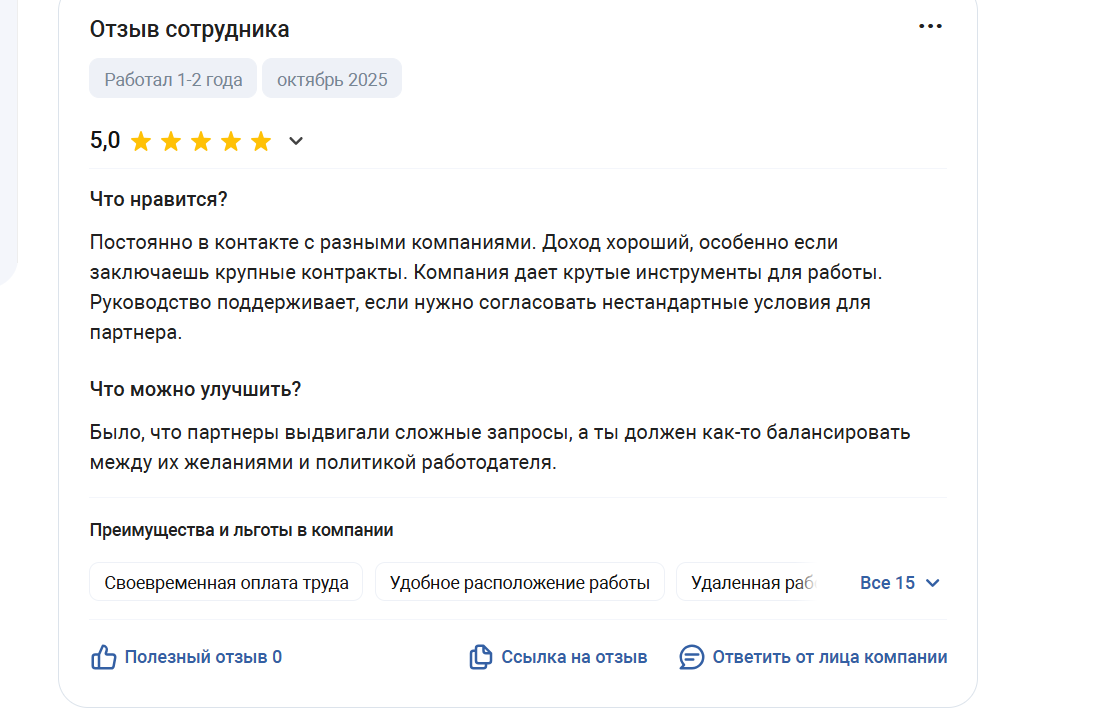
Task: Click Ответить от лица компании link text
Action: pyautogui.click(x=829, y=657)
